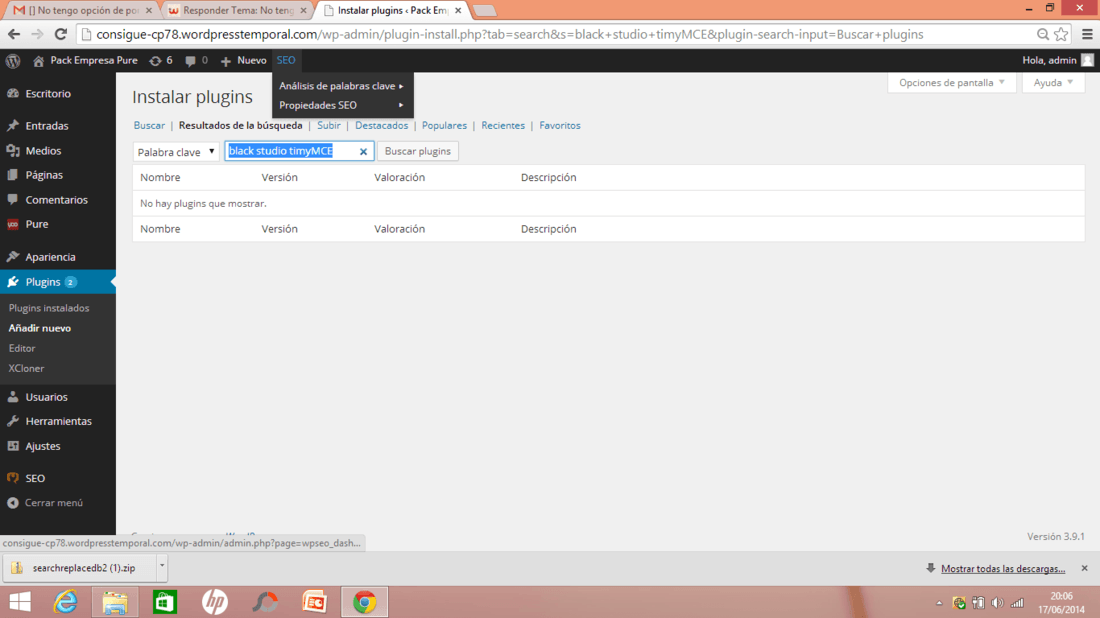Click volume icon in system tray
The width and height of the screenshot is (1100, 618).
click(x=997, y=603)
